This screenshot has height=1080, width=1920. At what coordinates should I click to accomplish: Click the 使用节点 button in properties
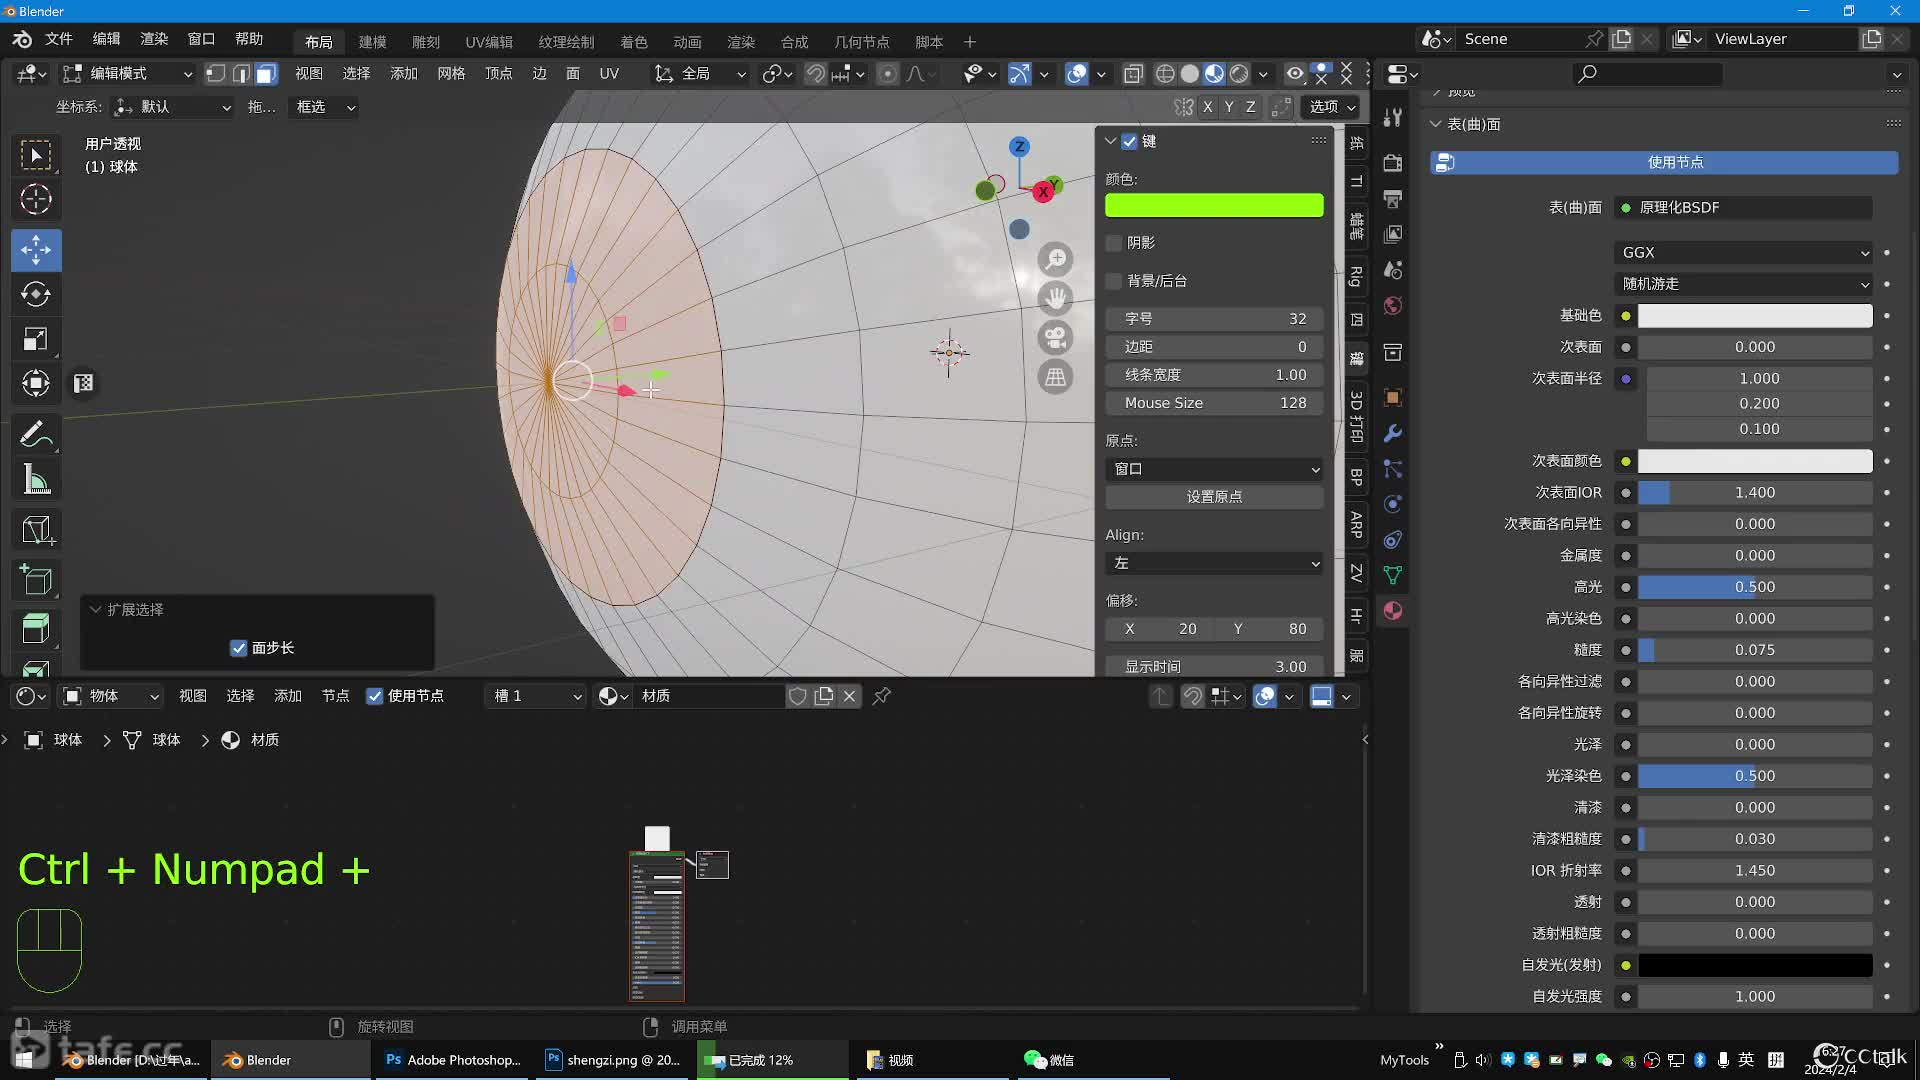[x=1665, y=162]
